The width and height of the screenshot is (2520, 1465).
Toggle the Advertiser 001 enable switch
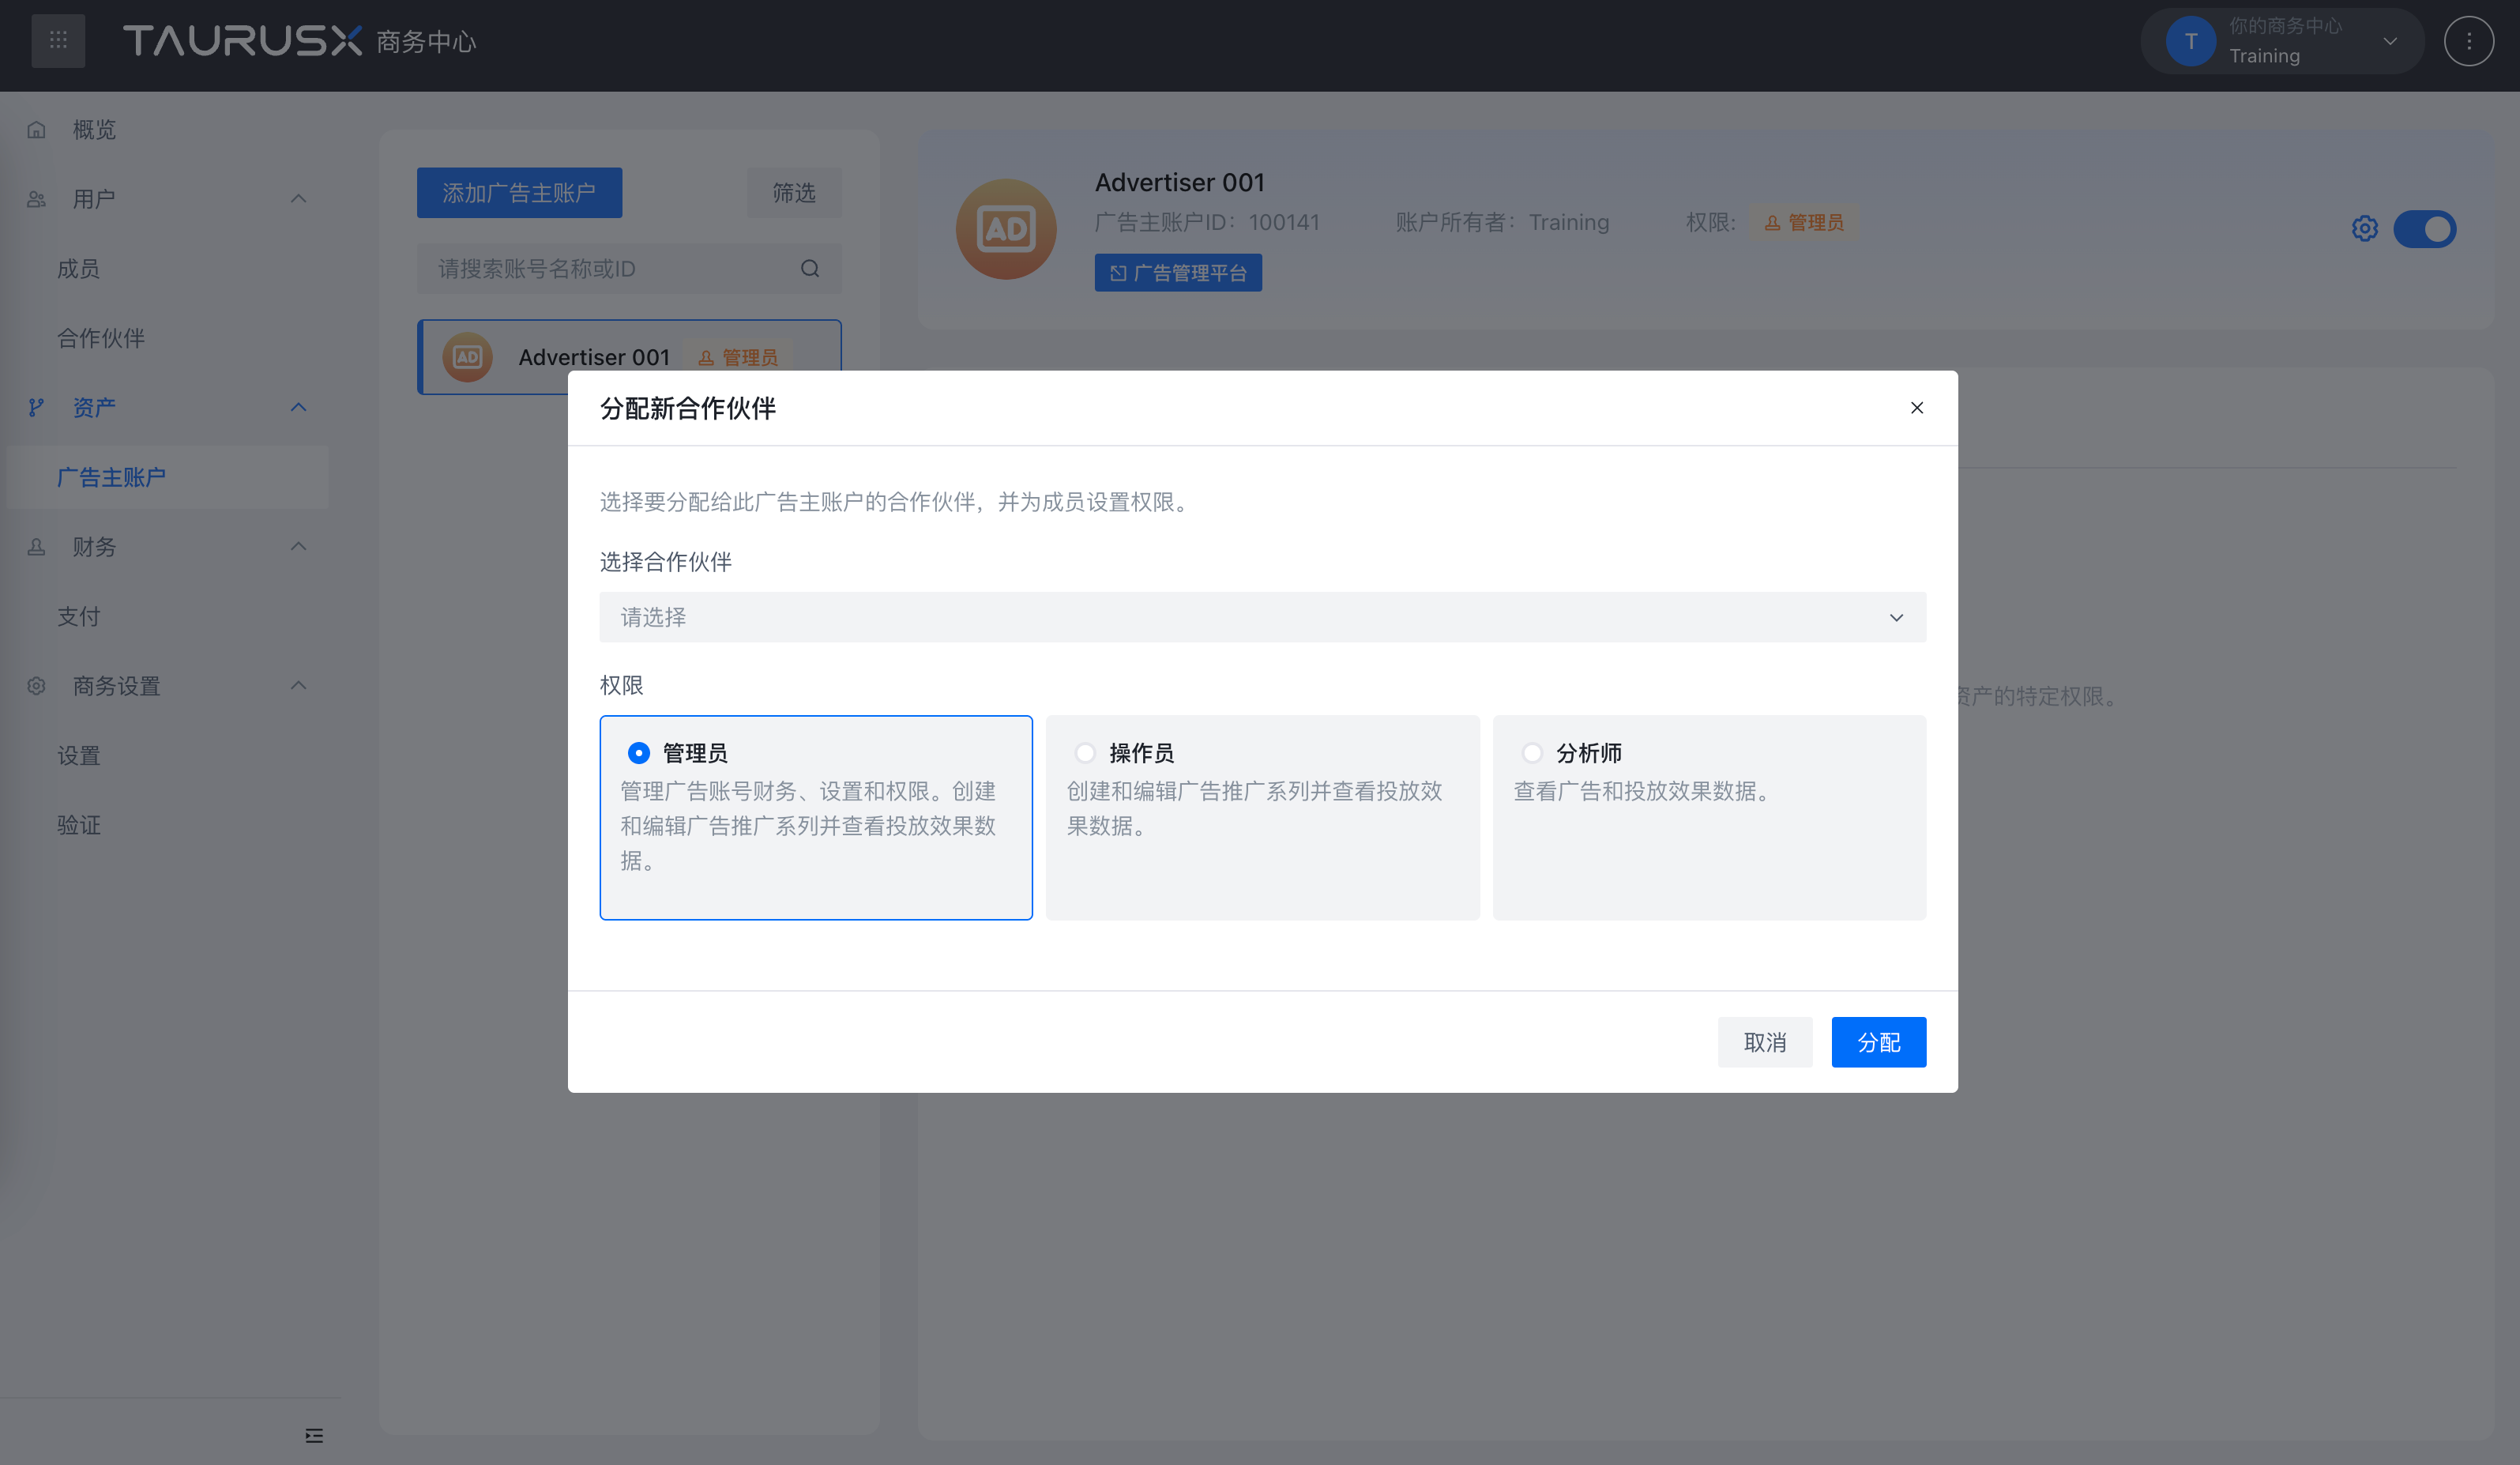click(x=2424, y=228)
